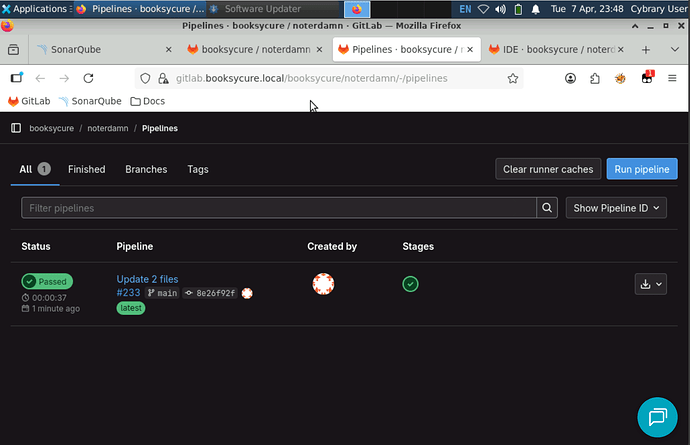Open the Firefox account icon
Image resolution: width=690 pixels, height=445 pixels.
pyautogui.click(x=571, y=78)
